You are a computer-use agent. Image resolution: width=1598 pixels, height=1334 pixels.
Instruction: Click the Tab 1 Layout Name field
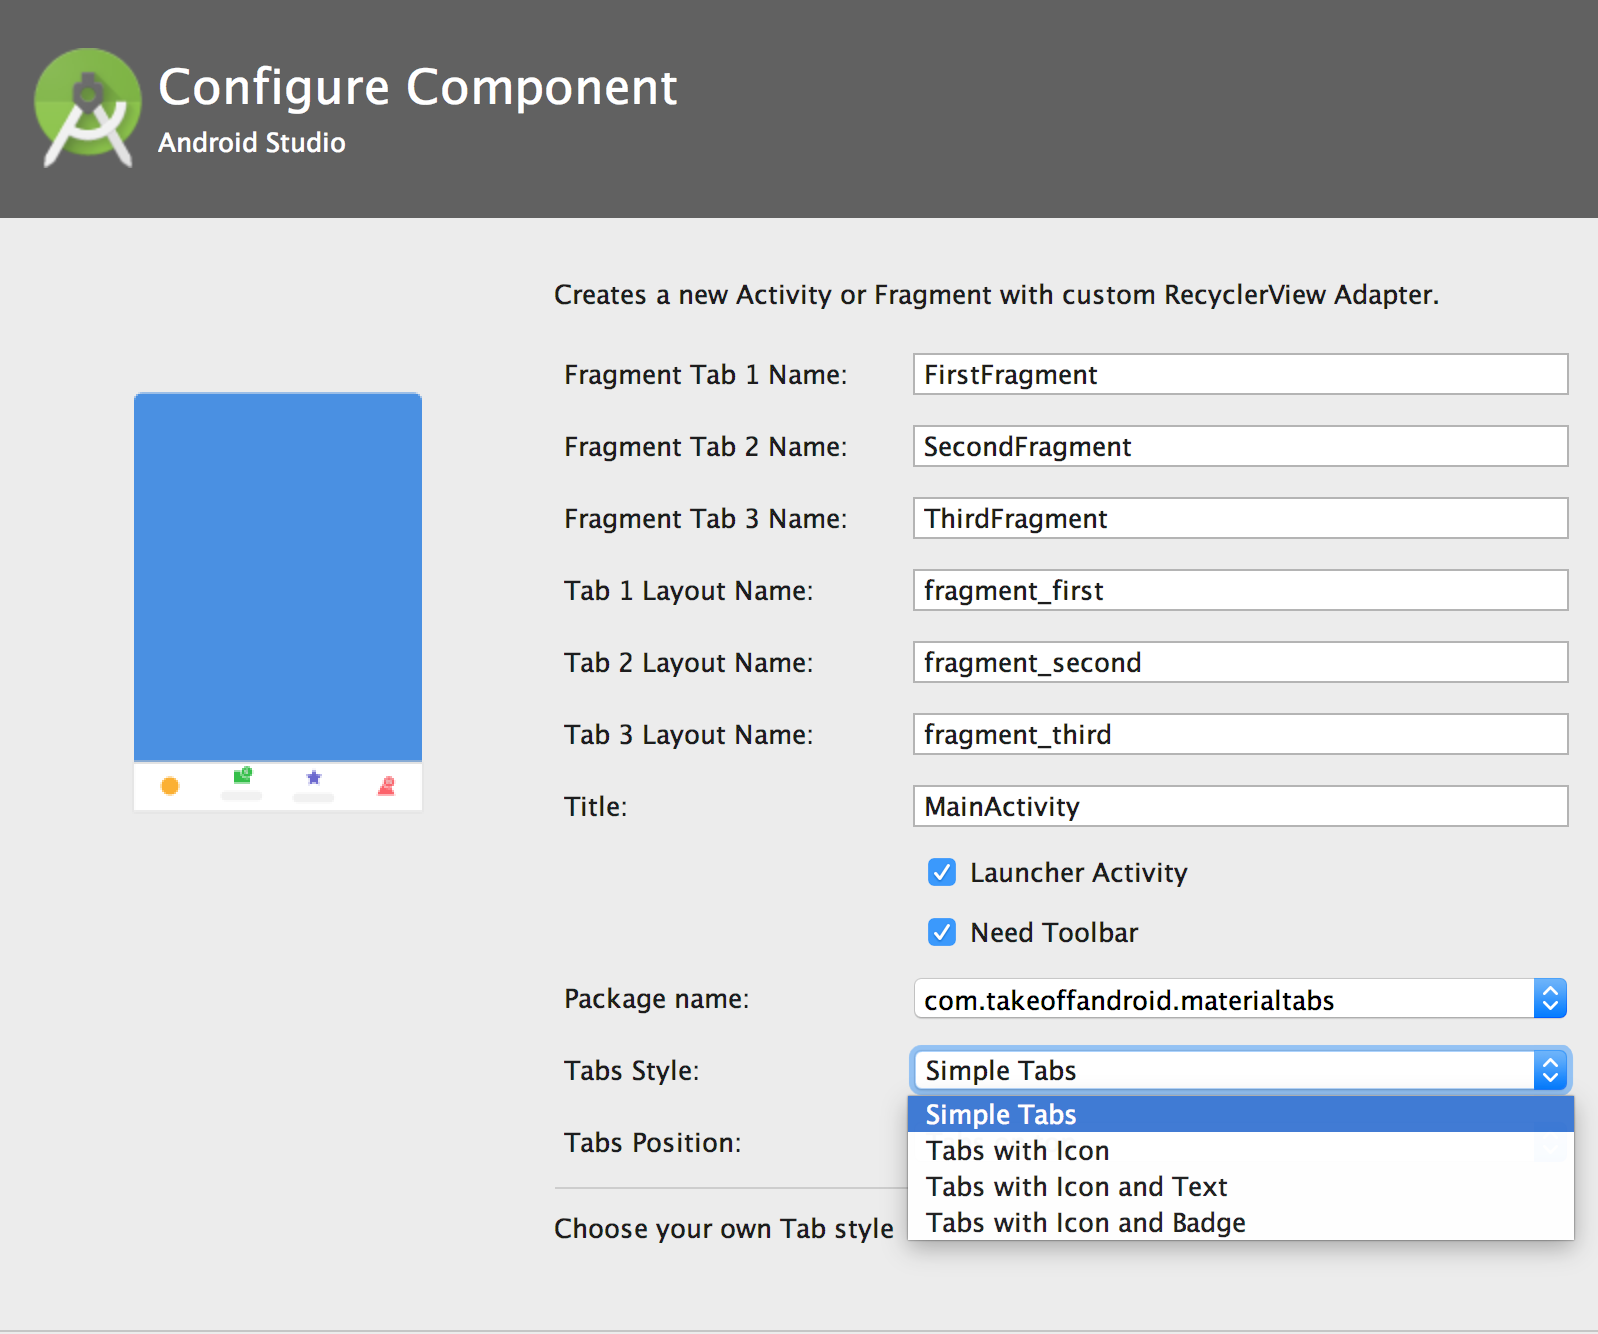click(x=1240, y=591)
